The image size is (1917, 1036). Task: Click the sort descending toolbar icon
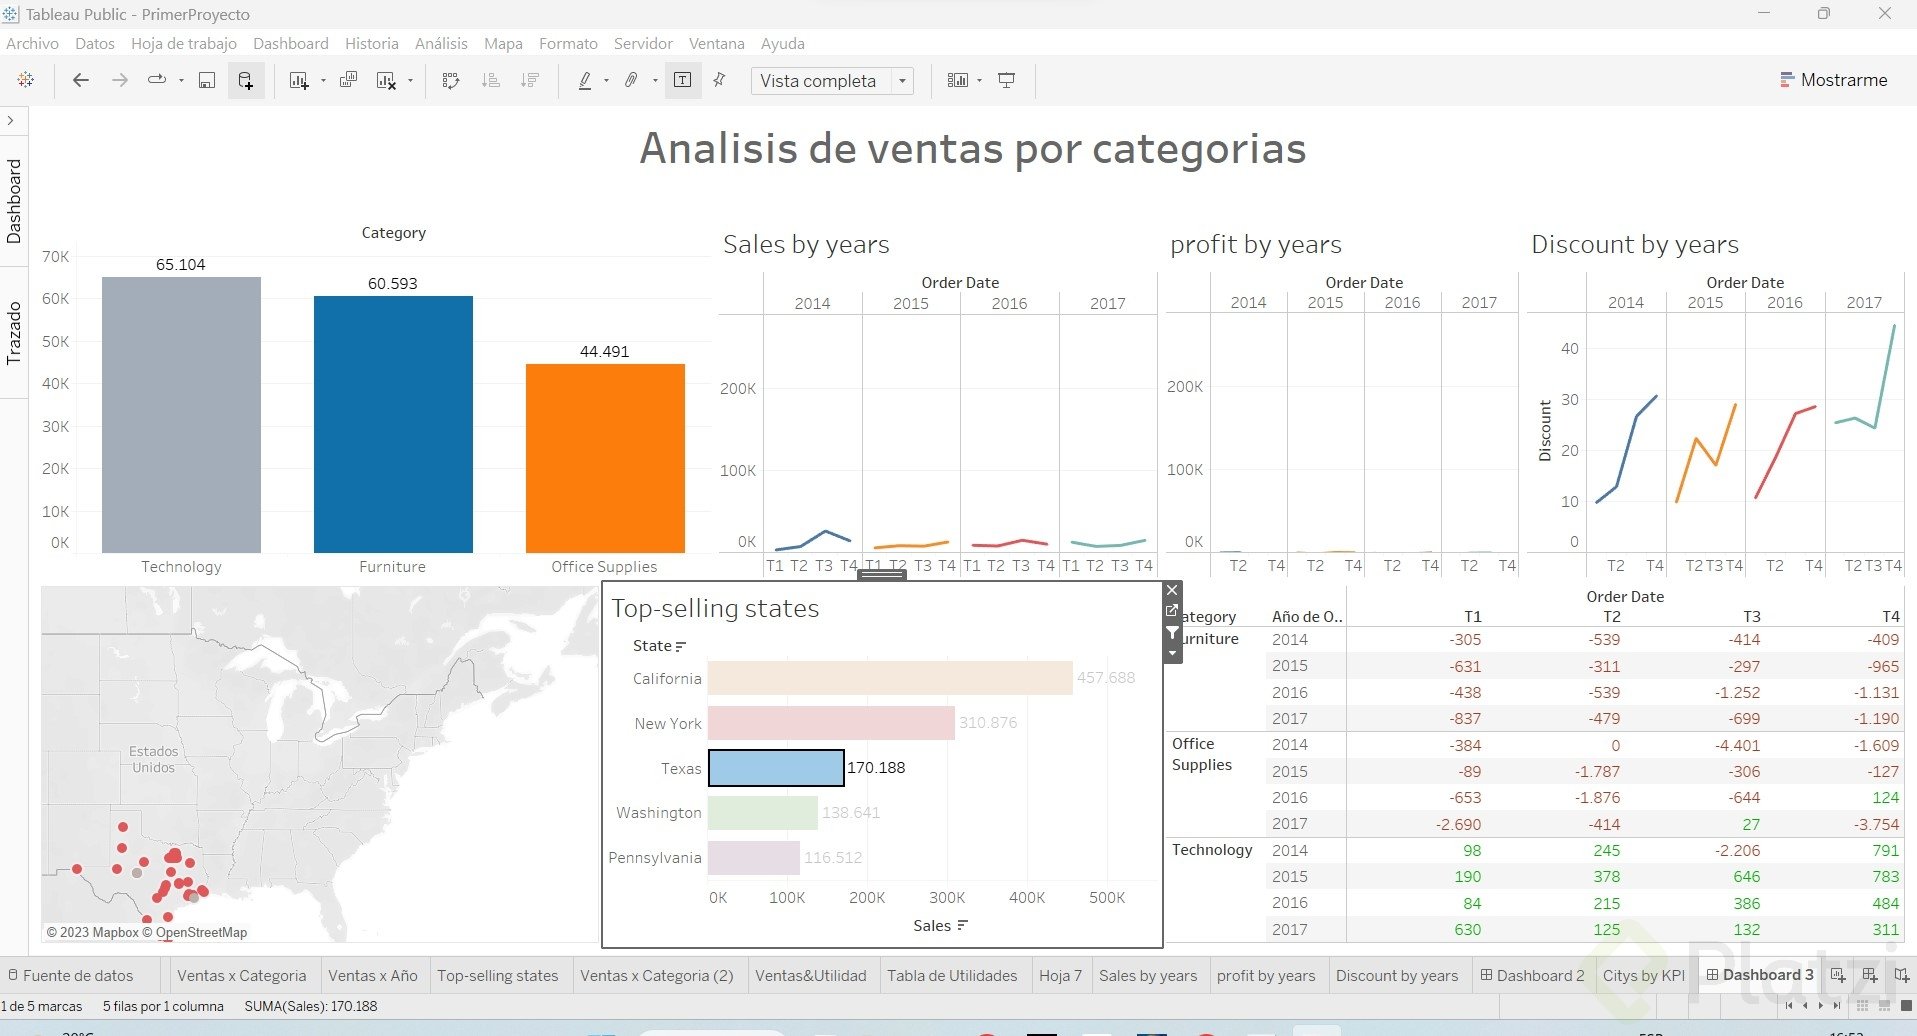click(530, 80)
